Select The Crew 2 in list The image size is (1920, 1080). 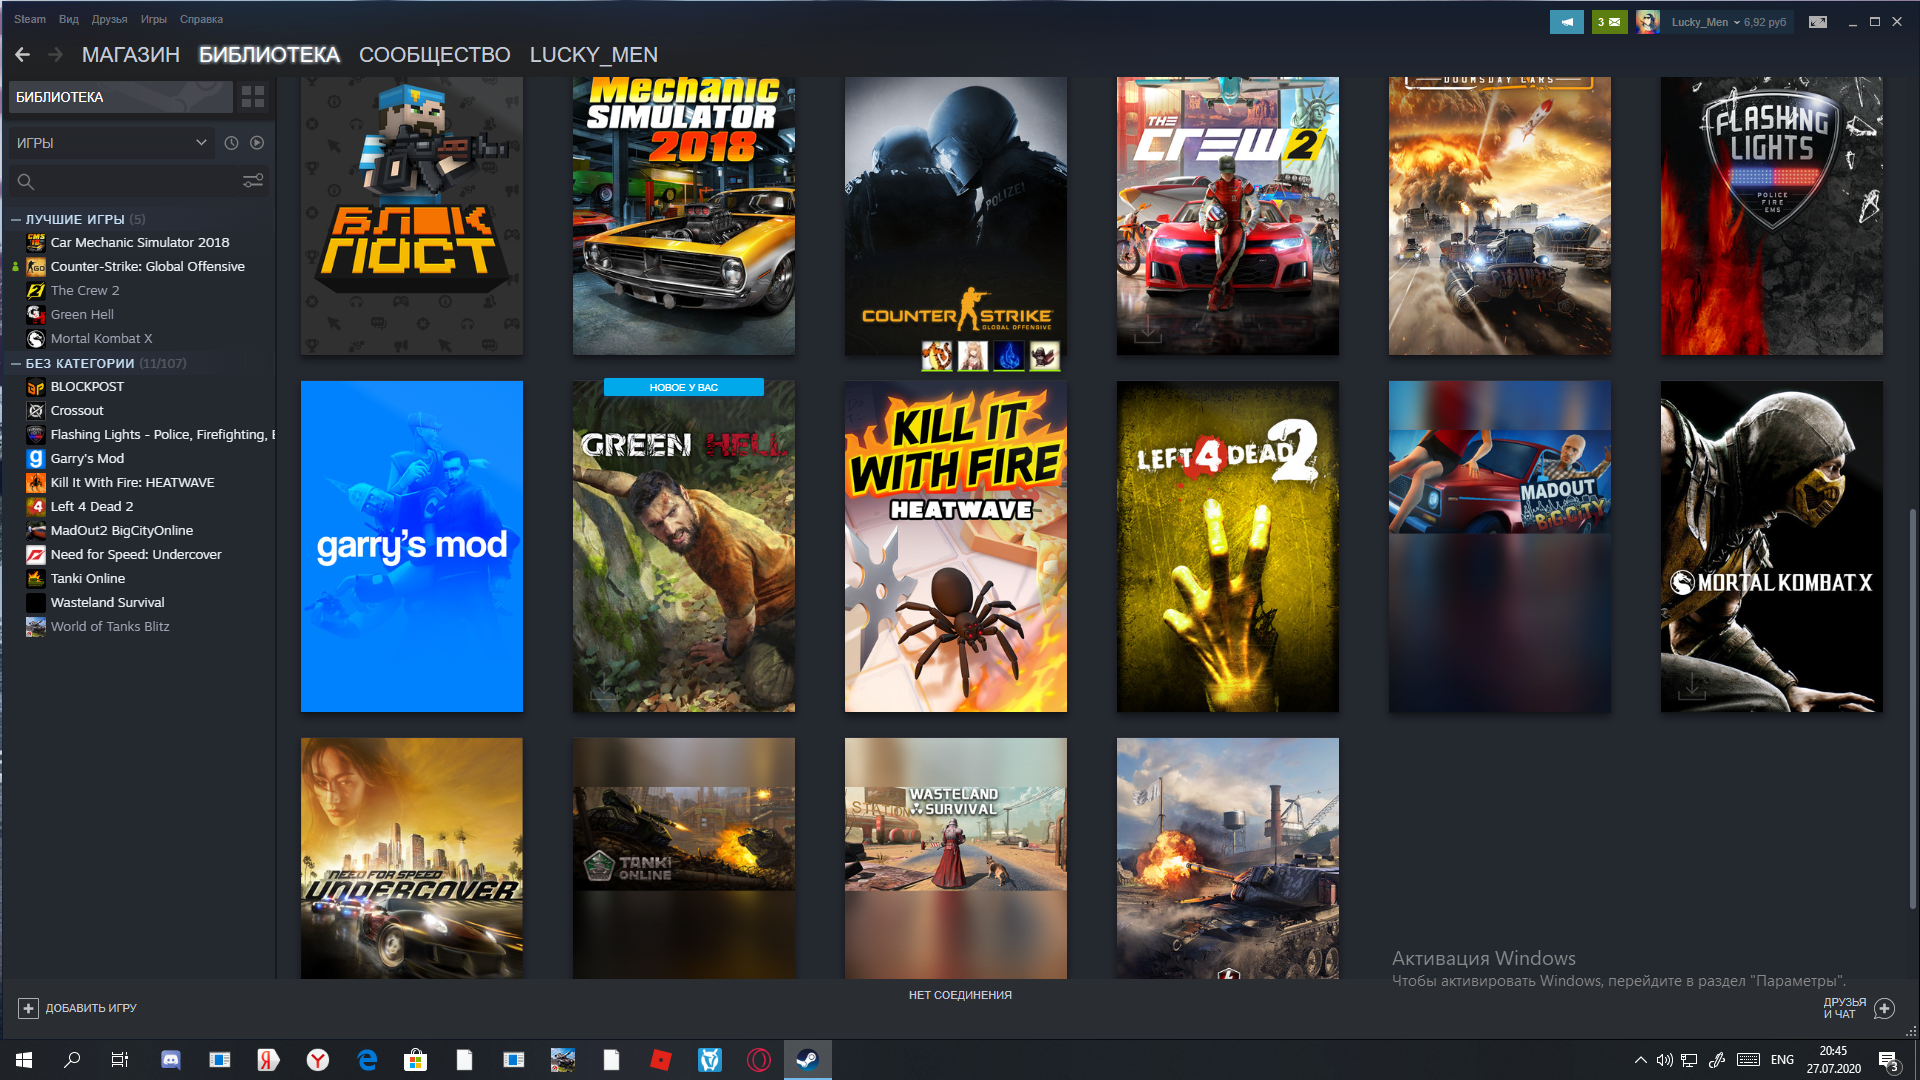pos(85,290)
